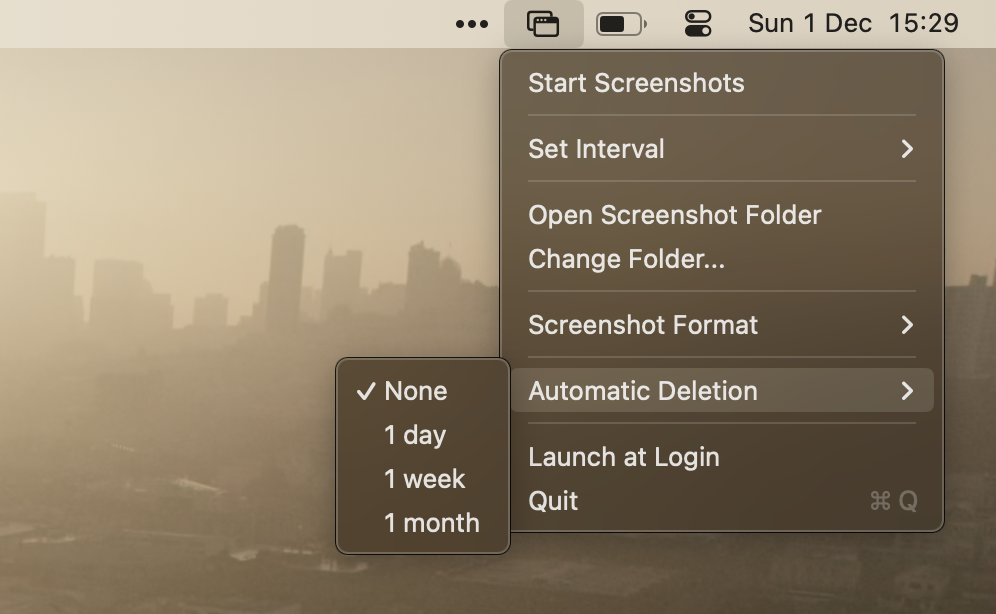Quit the screenshot app
This screenshot has width=996, height=614.
point(553,501)
